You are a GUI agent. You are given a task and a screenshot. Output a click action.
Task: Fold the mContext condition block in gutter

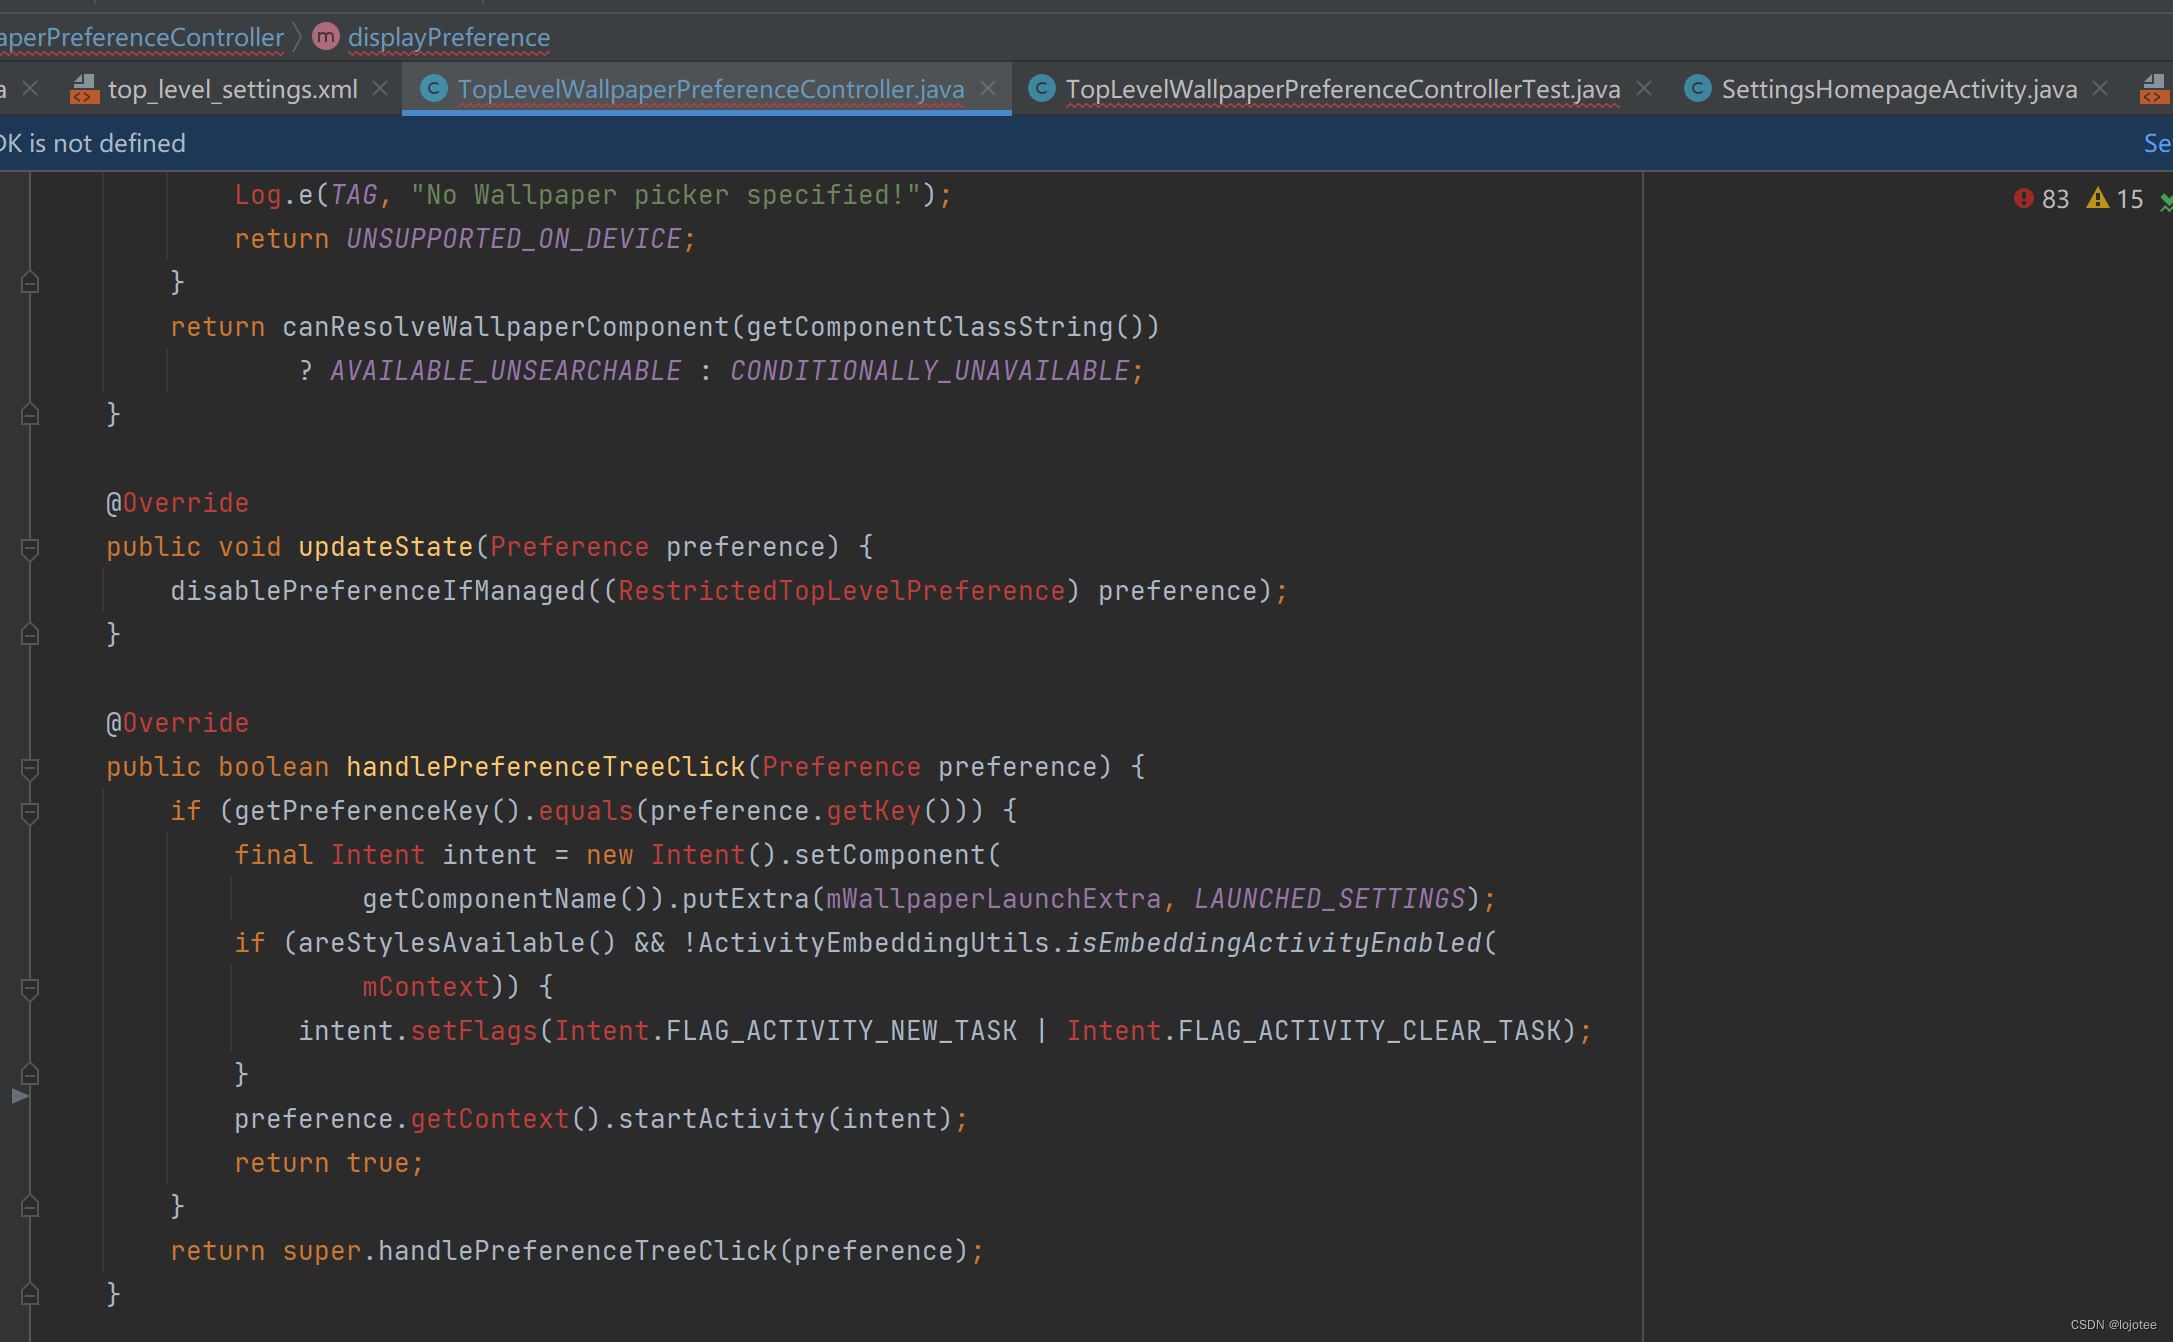point(30,988)
